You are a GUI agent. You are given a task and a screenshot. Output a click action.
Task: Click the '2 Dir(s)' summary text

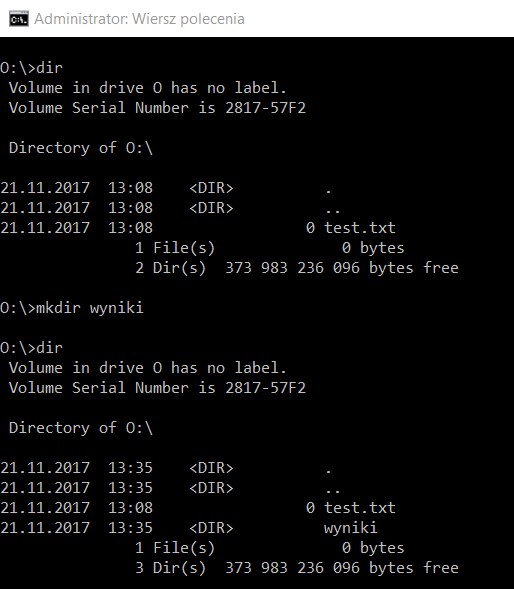click(x=171, y=268)
